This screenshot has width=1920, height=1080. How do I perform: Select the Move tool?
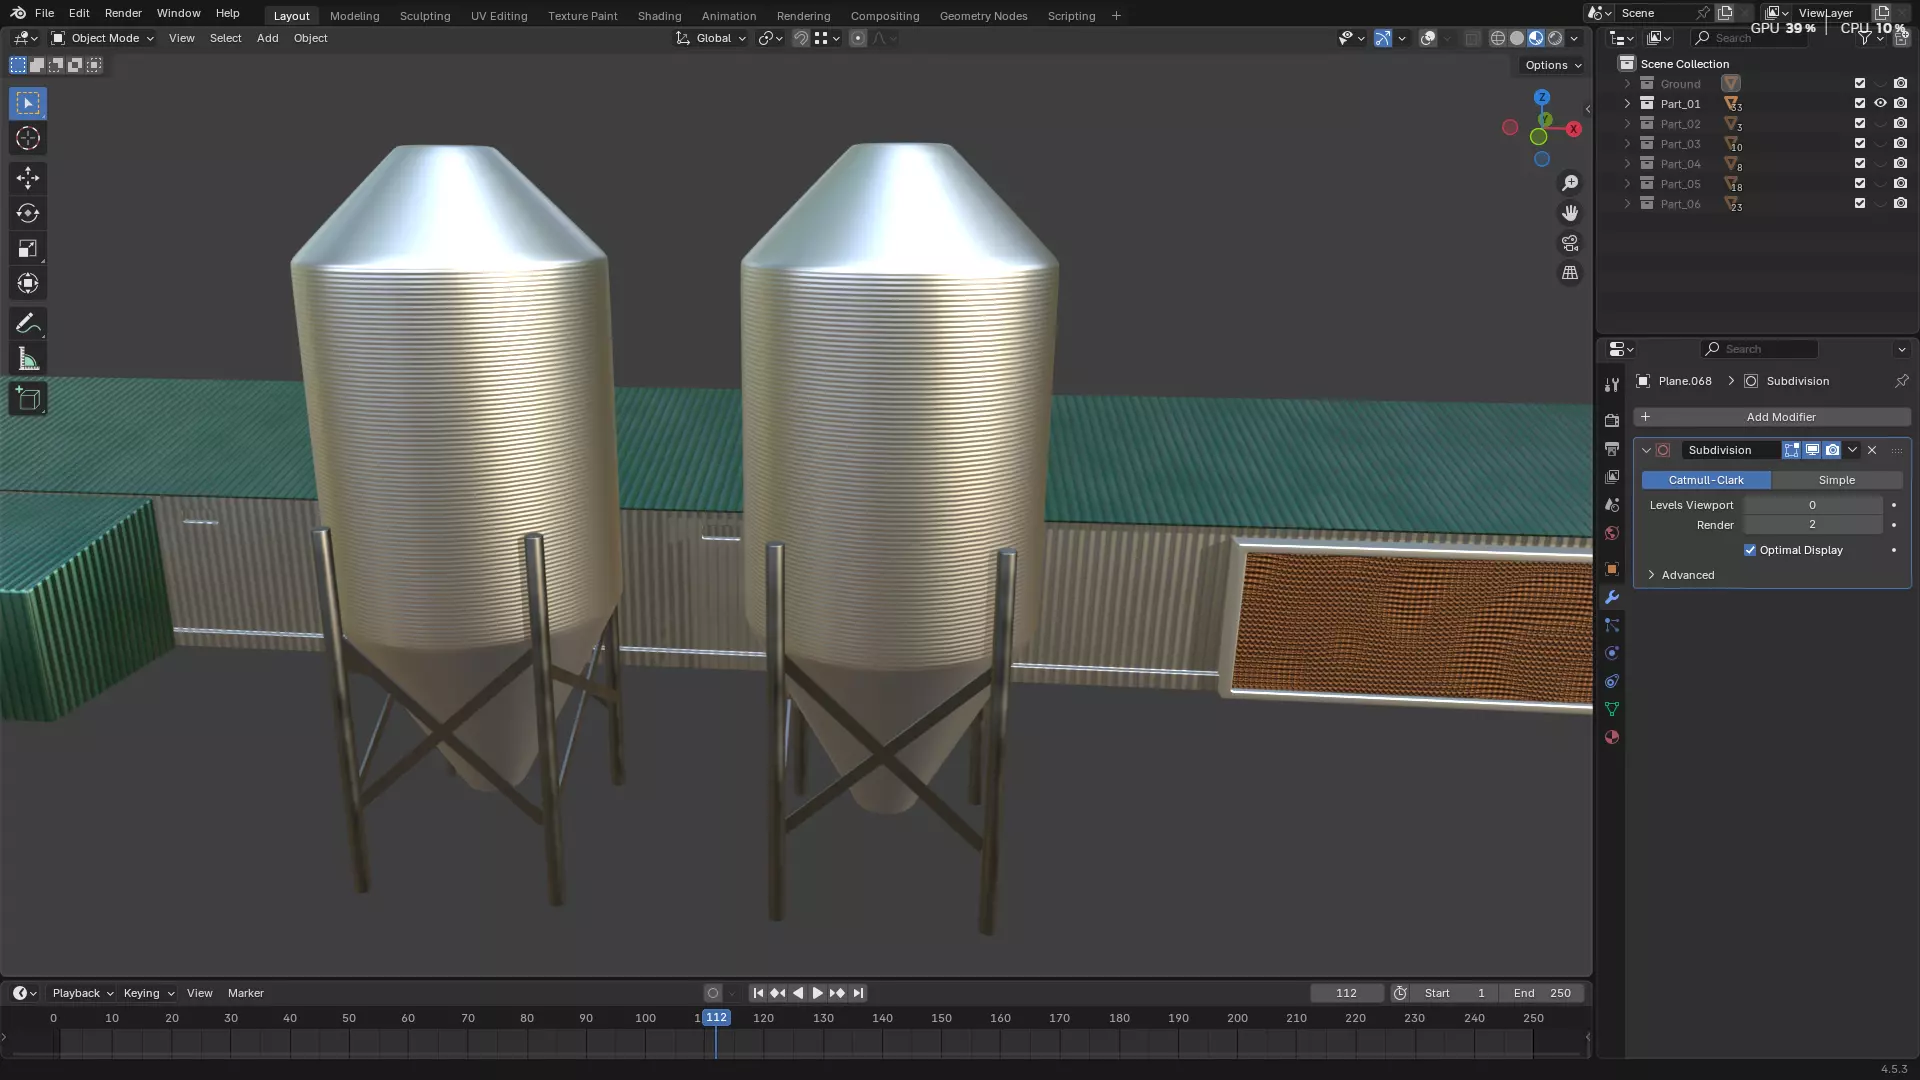28,178
